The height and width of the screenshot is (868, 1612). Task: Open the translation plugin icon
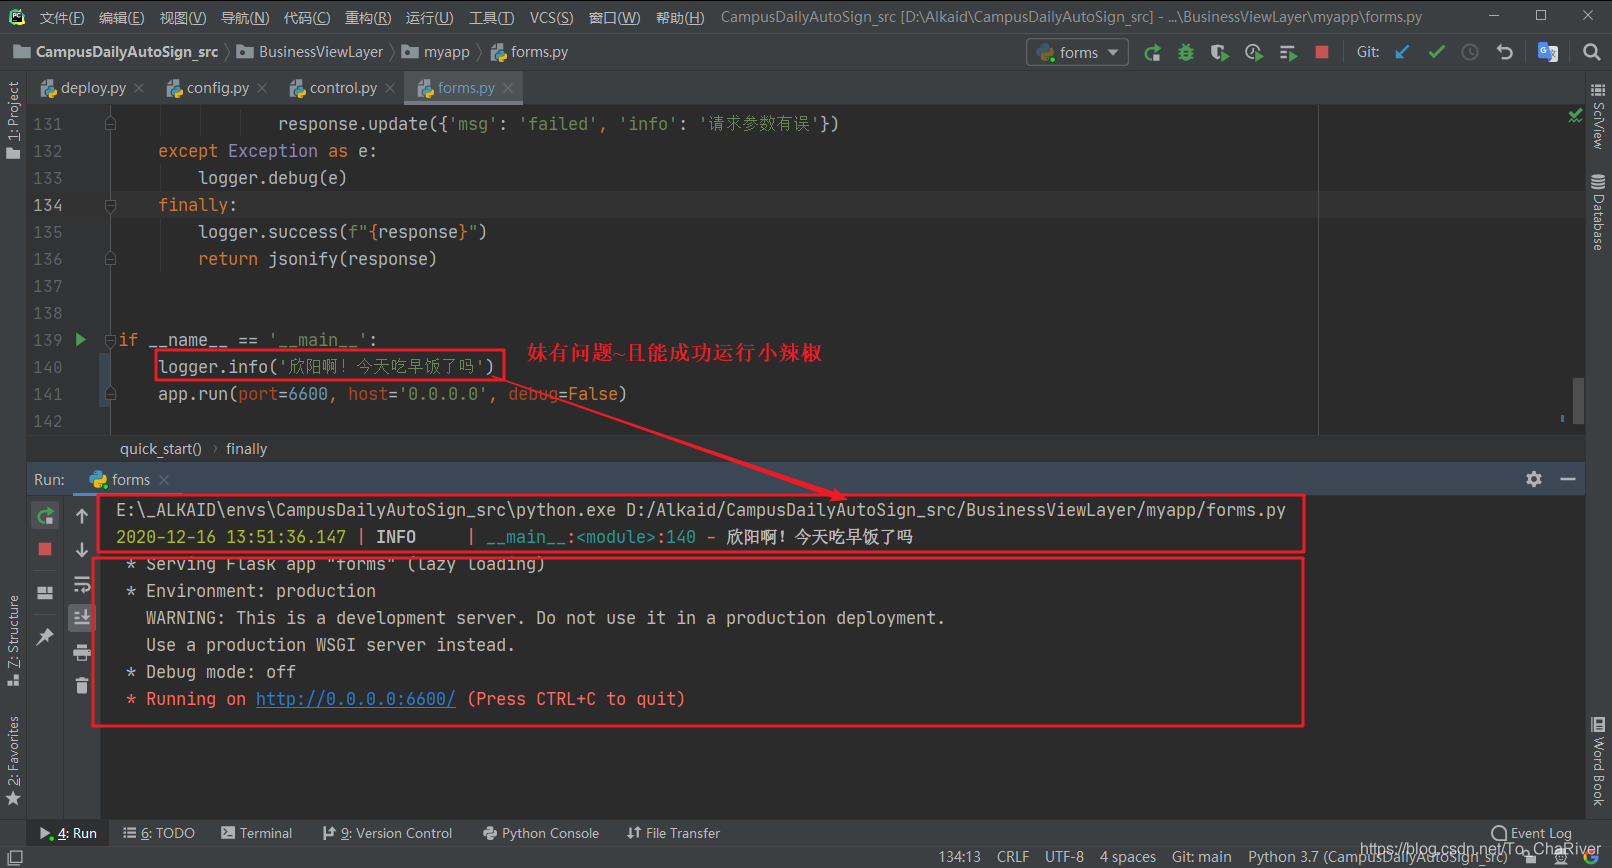[1547, 52]
